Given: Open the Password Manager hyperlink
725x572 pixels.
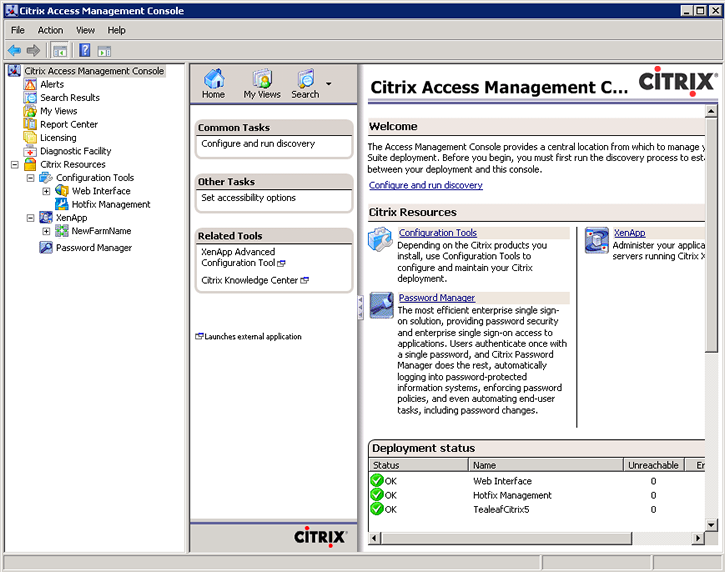Looking at the screenshot, I should coord(437,298).
